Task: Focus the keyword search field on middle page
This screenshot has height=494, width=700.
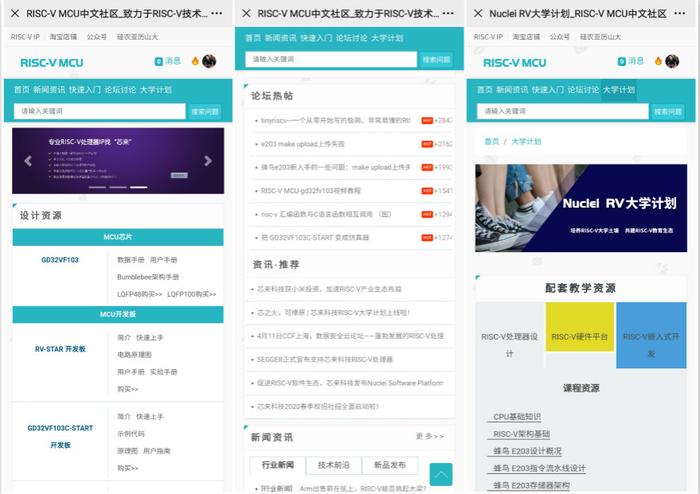Action: (x=331, y=59)
